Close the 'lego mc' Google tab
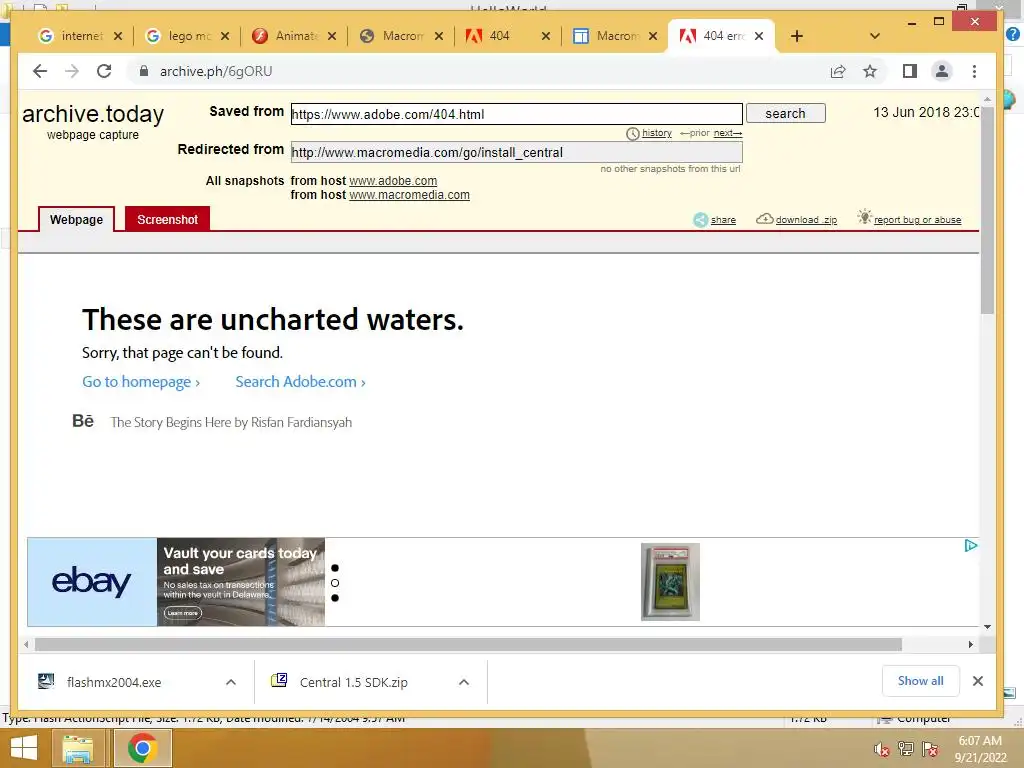 tap(225, 36)
